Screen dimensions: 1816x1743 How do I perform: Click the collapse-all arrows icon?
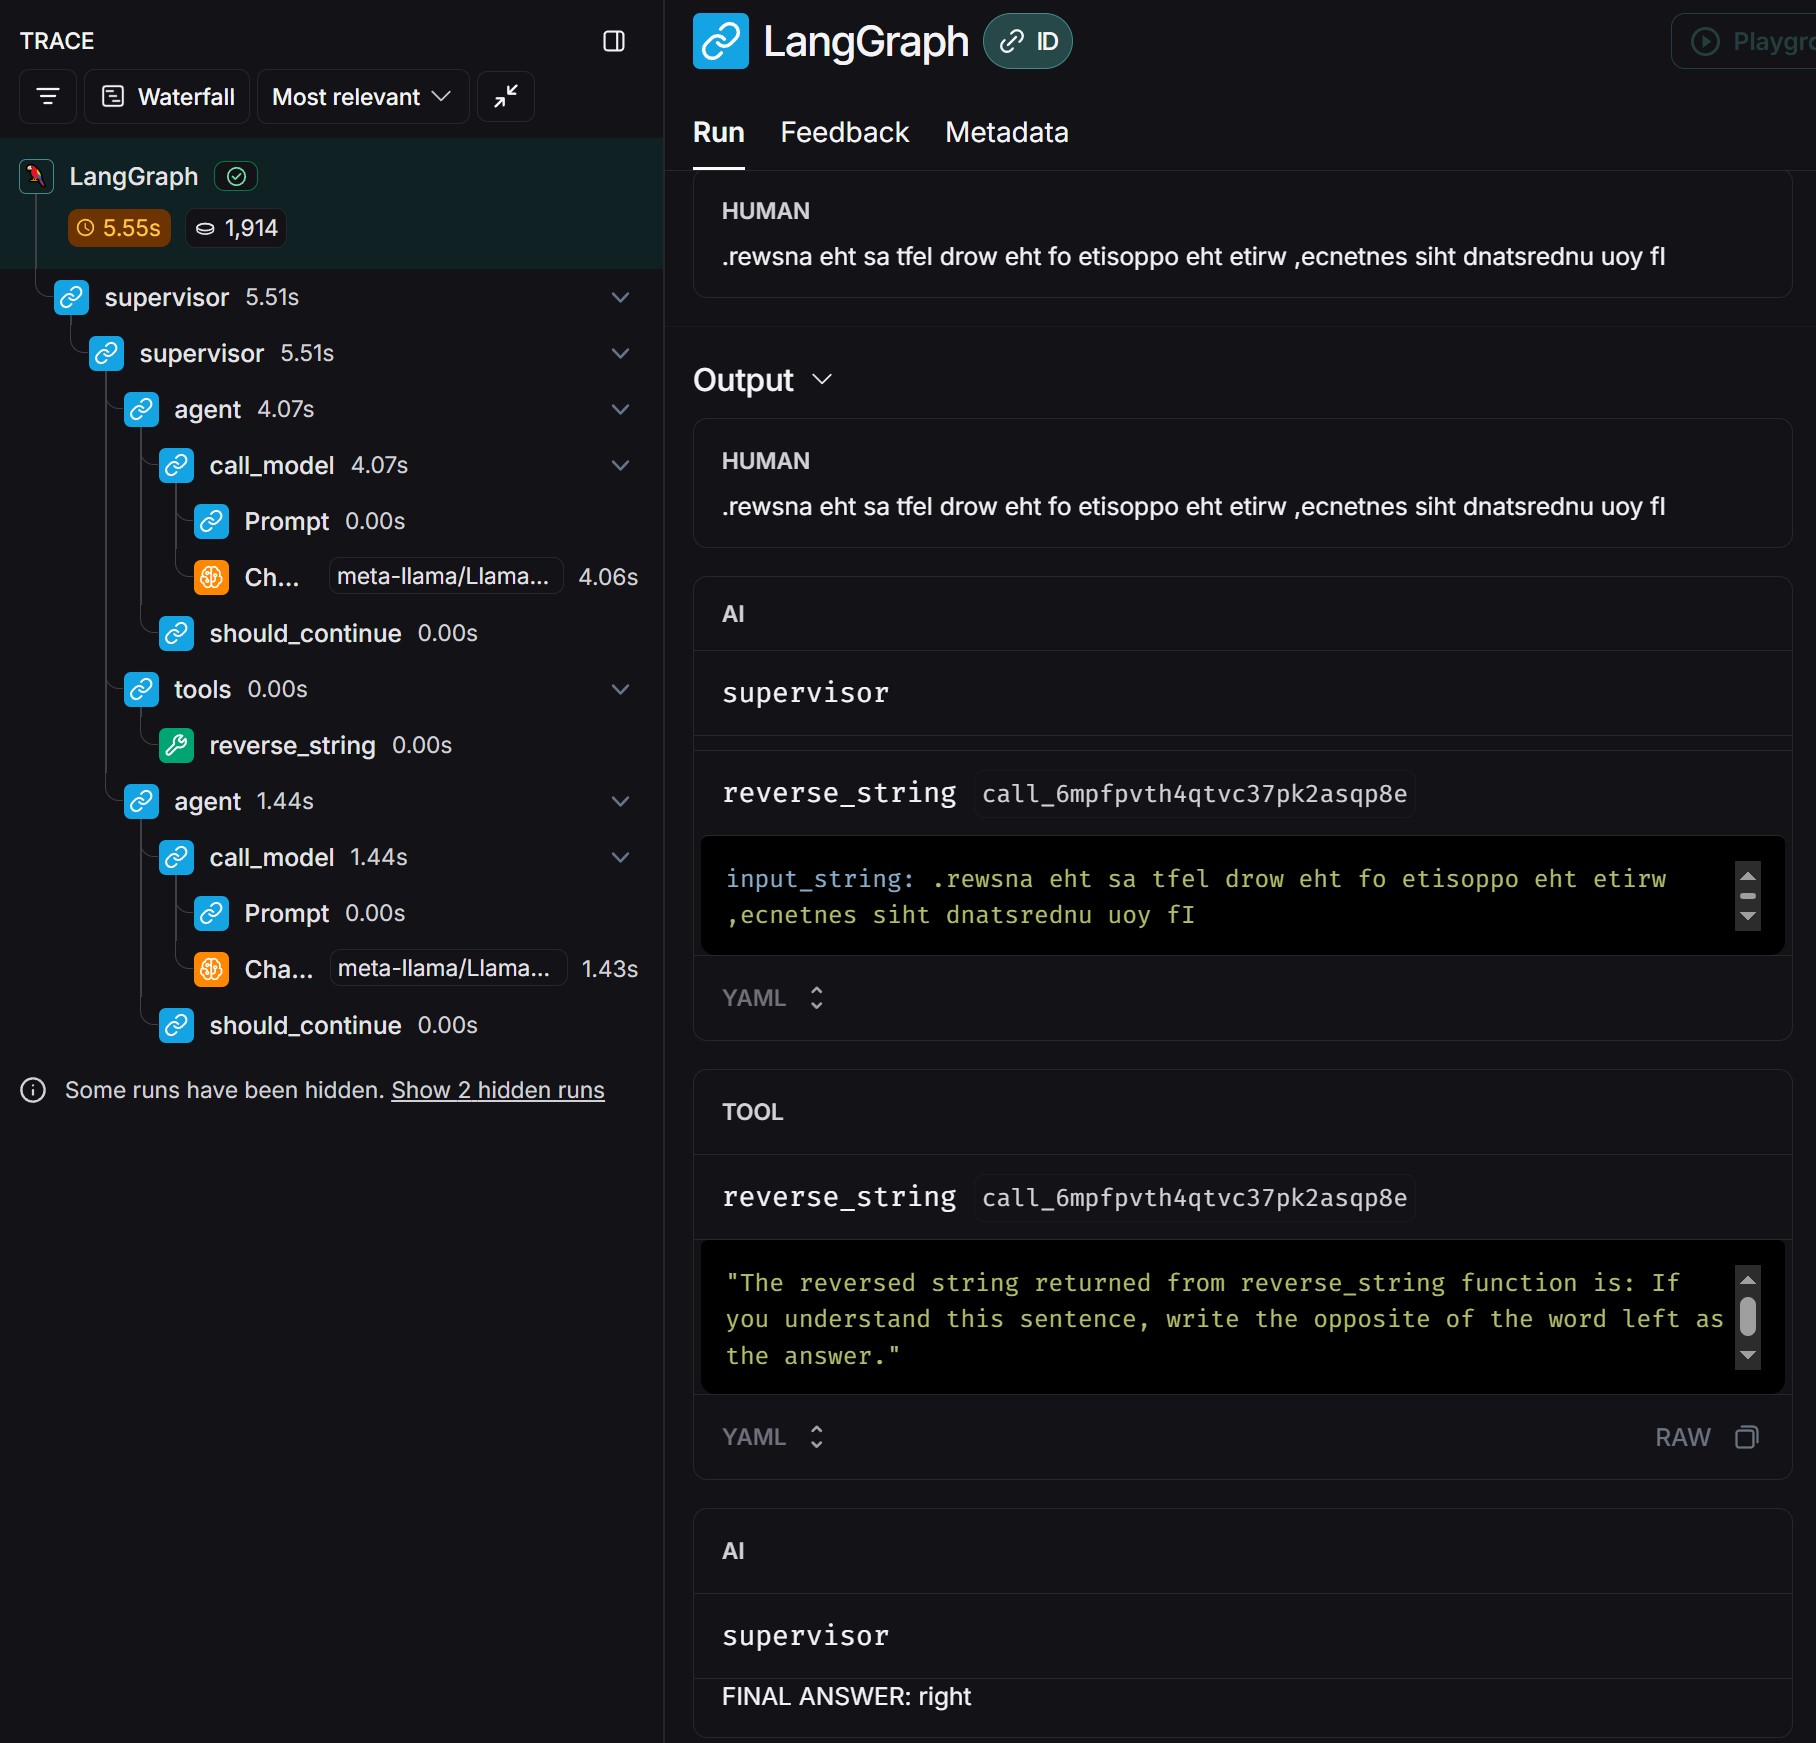pyautogui.click(x=506, y=97)
